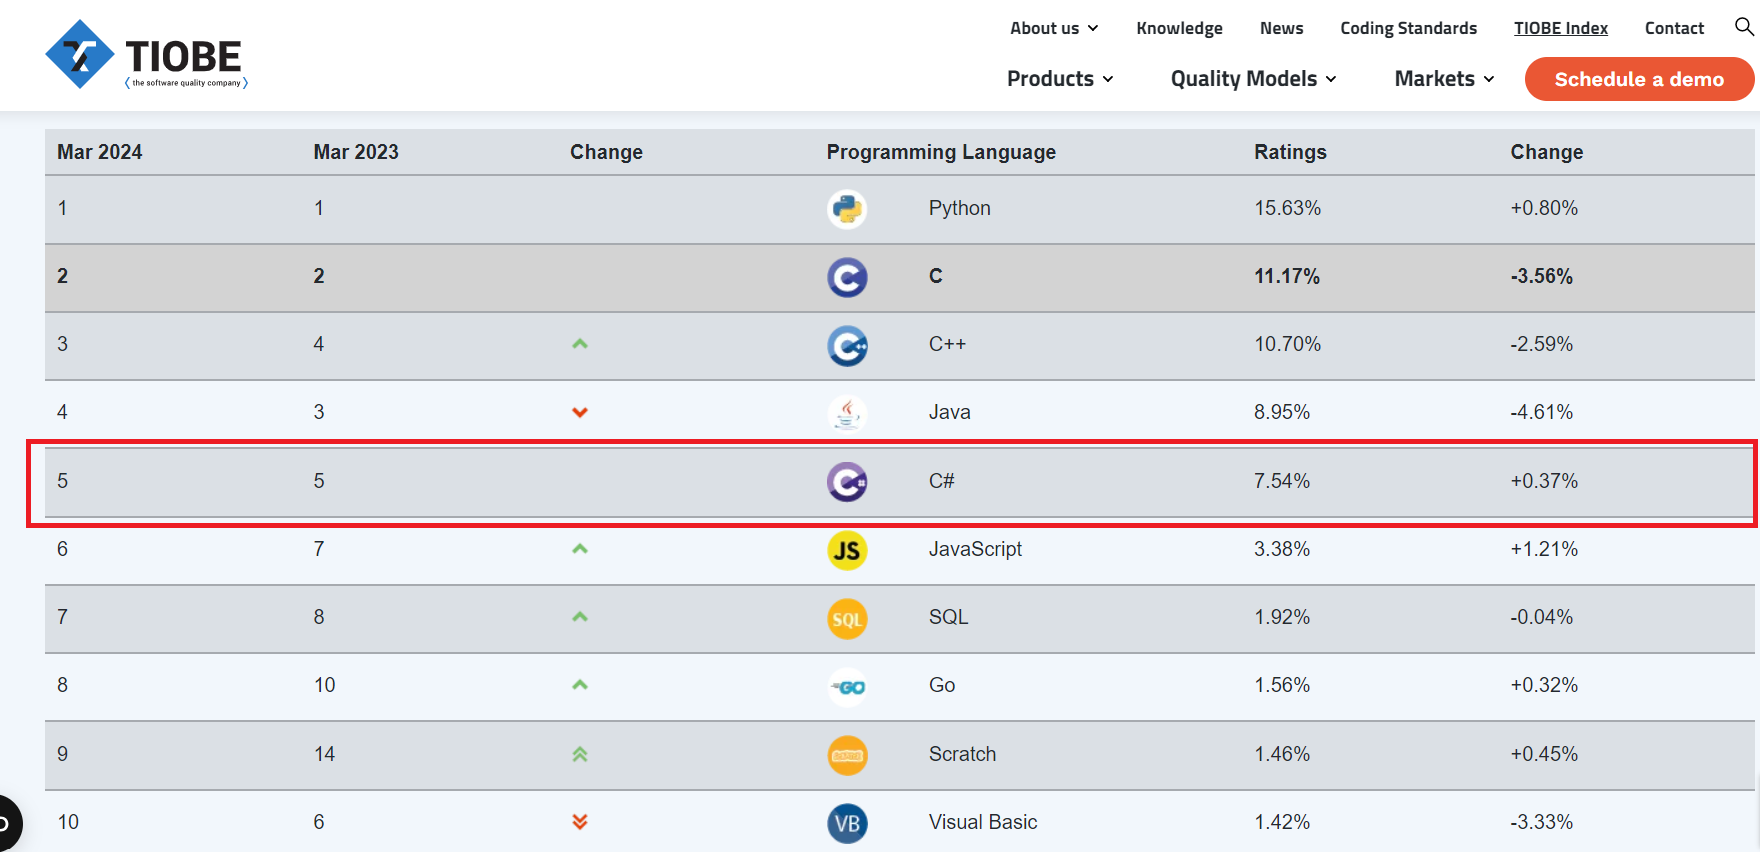Open the Knowledge menu item
This screenshot has height=852, width=1760.
click(1179, 28)
